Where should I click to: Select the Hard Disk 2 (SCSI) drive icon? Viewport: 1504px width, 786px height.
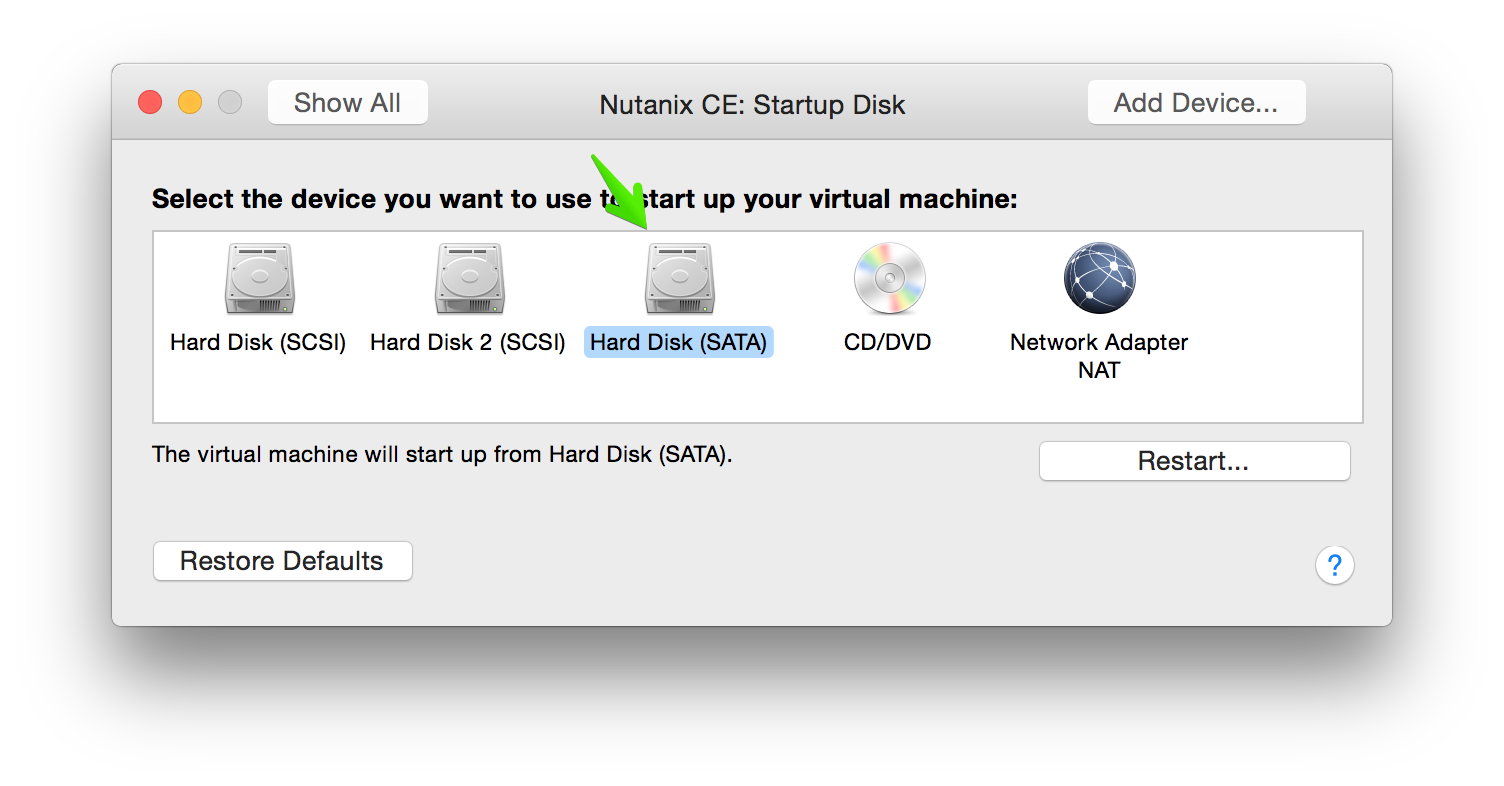click(469, 279)
